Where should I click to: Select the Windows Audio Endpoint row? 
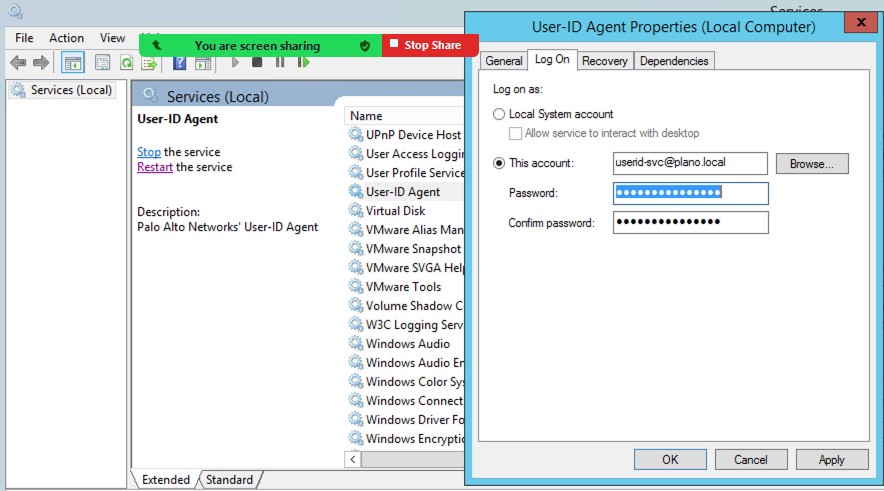point(405,362)
